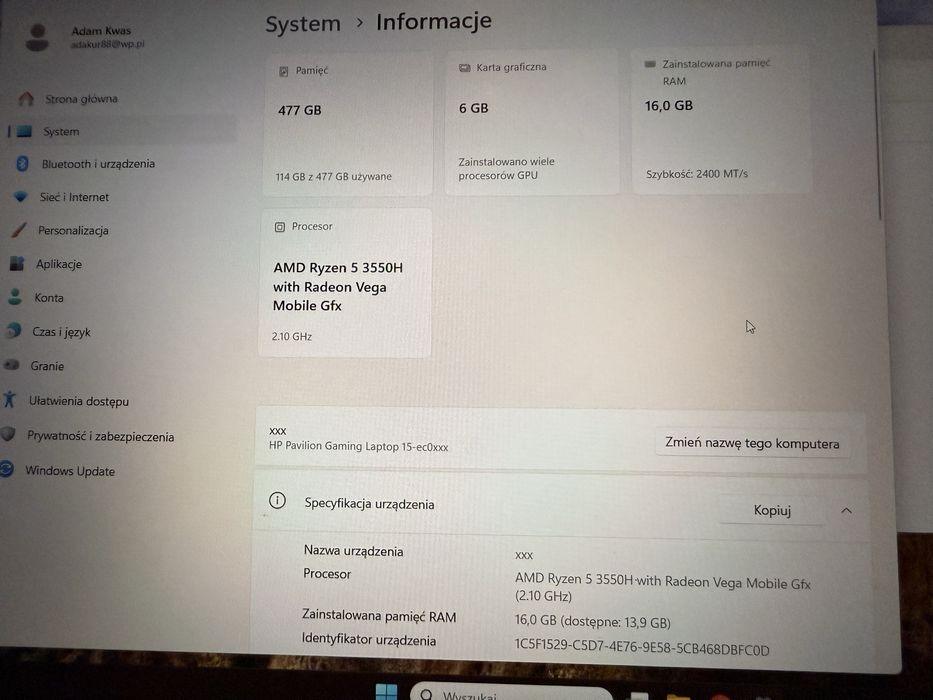Screen dimensions: 933x700
Task: Click the Pamięć storage icon
Action: click(x=284, y=71)
